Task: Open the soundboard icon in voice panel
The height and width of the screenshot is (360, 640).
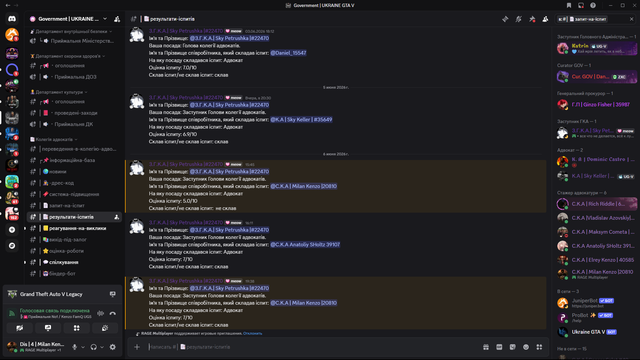Action: coord(105,328)
